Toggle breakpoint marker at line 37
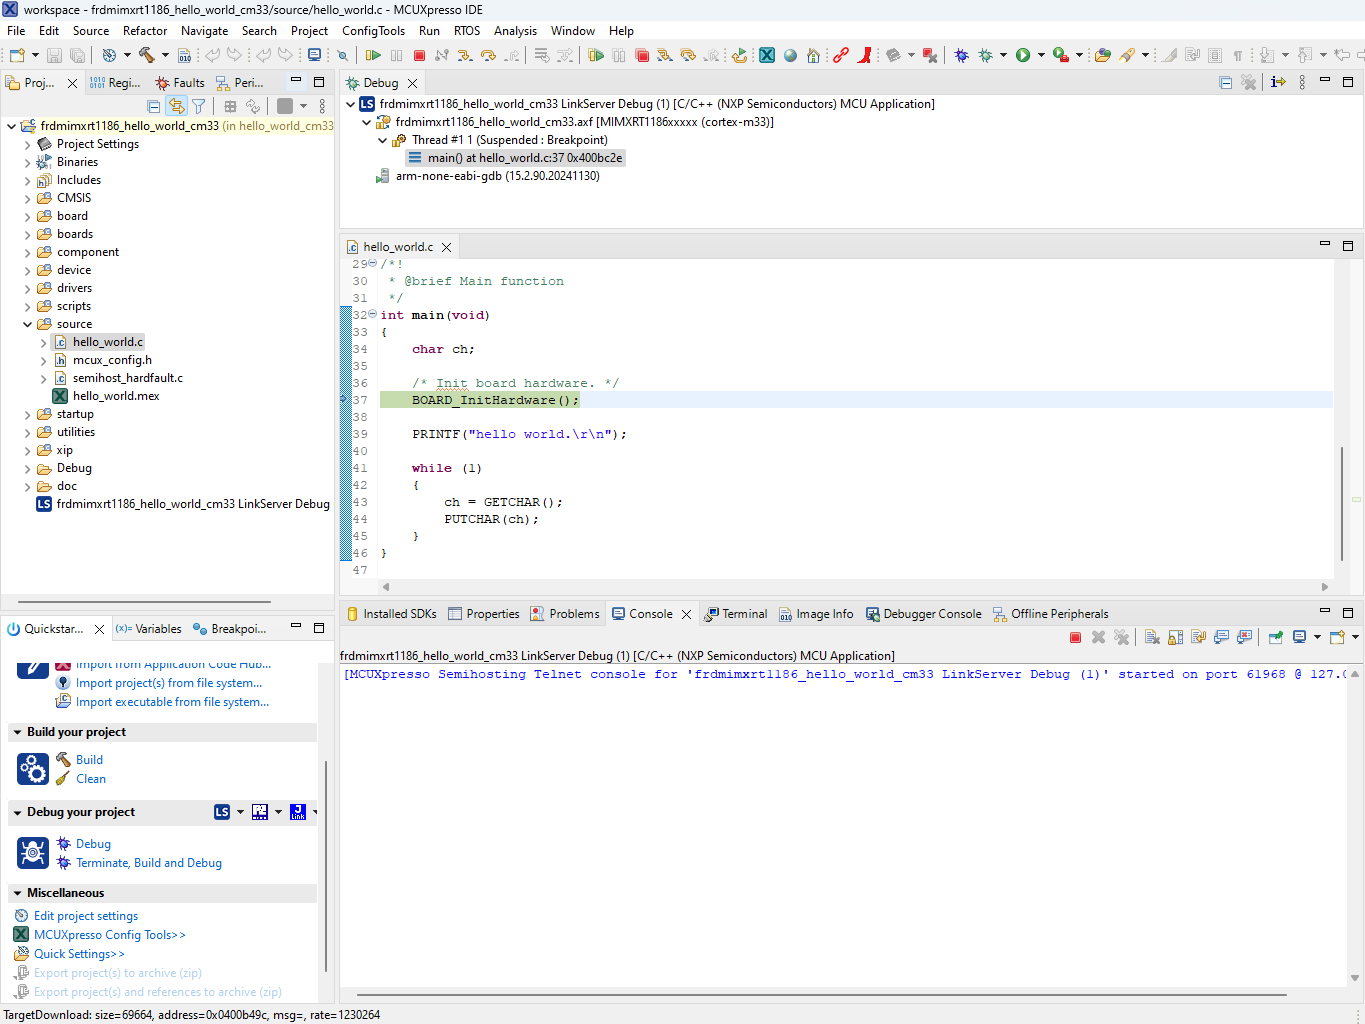The height and width of the screenshot is (1024, 1365). pos(344,400)
